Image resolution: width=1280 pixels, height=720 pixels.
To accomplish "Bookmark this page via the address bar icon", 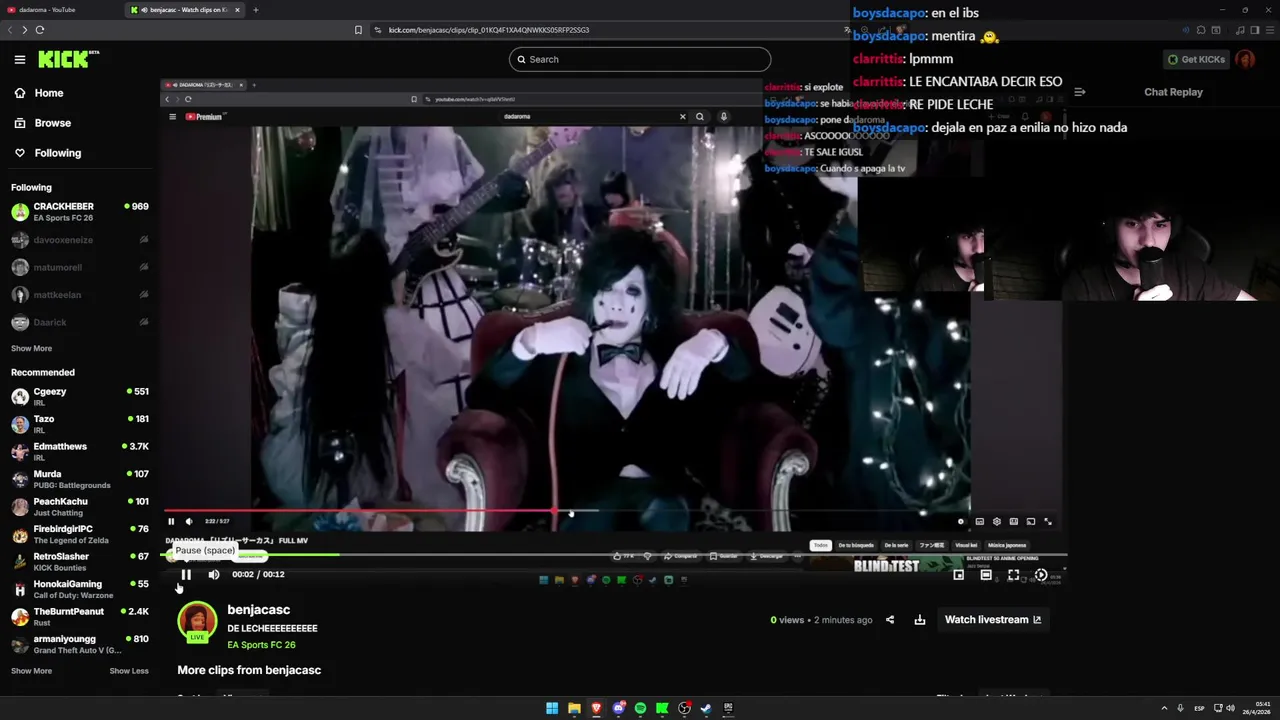I will [x=358, y=30].
